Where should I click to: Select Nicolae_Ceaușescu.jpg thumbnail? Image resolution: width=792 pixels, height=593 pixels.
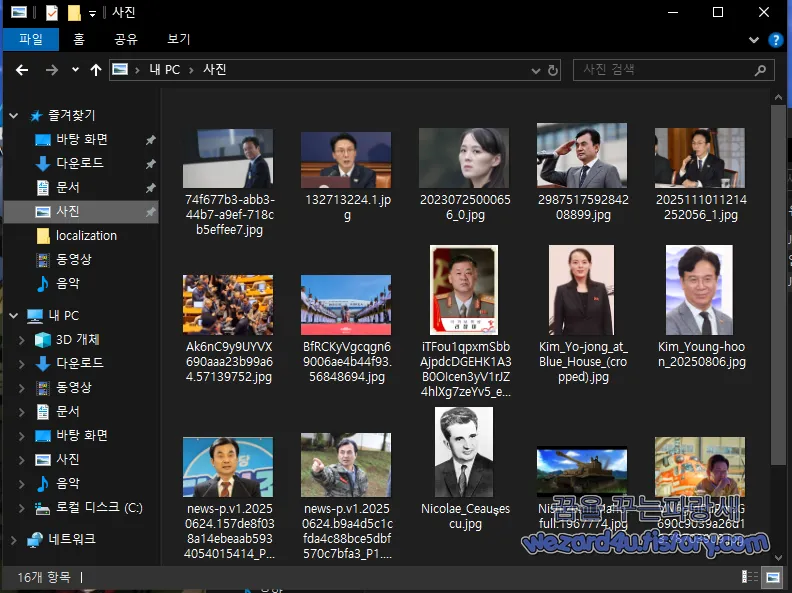coord(464,452)
